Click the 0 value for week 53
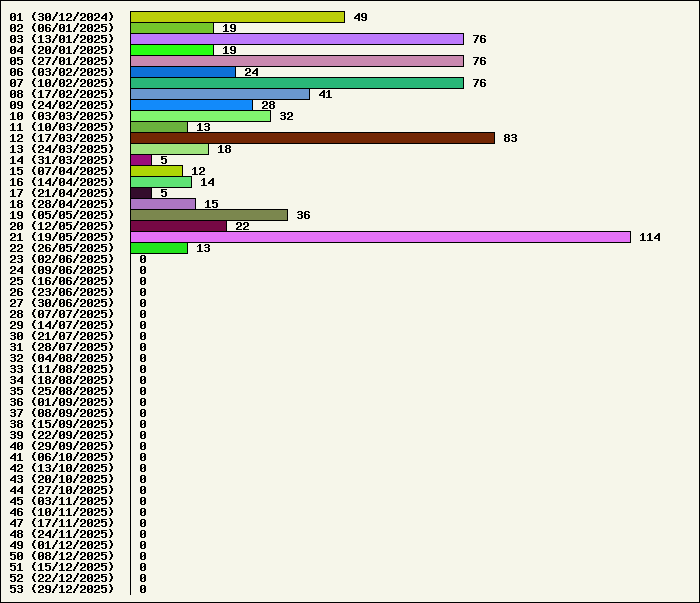The image size is (700, 603). coord(143,589)
